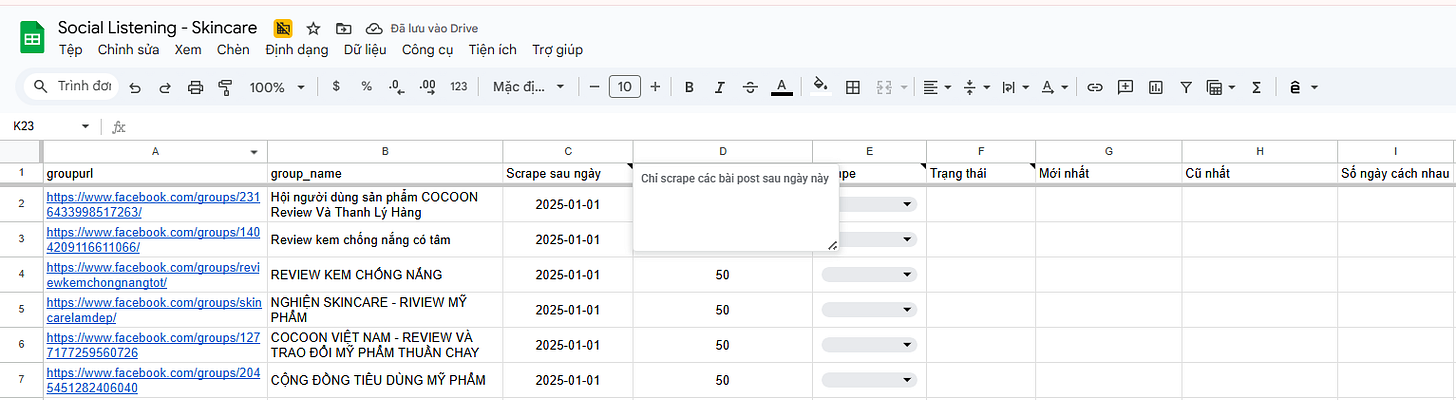Open the Dữ liệu menu
The height and width of the screenshot is (400, 1456).
coord(366,50)
